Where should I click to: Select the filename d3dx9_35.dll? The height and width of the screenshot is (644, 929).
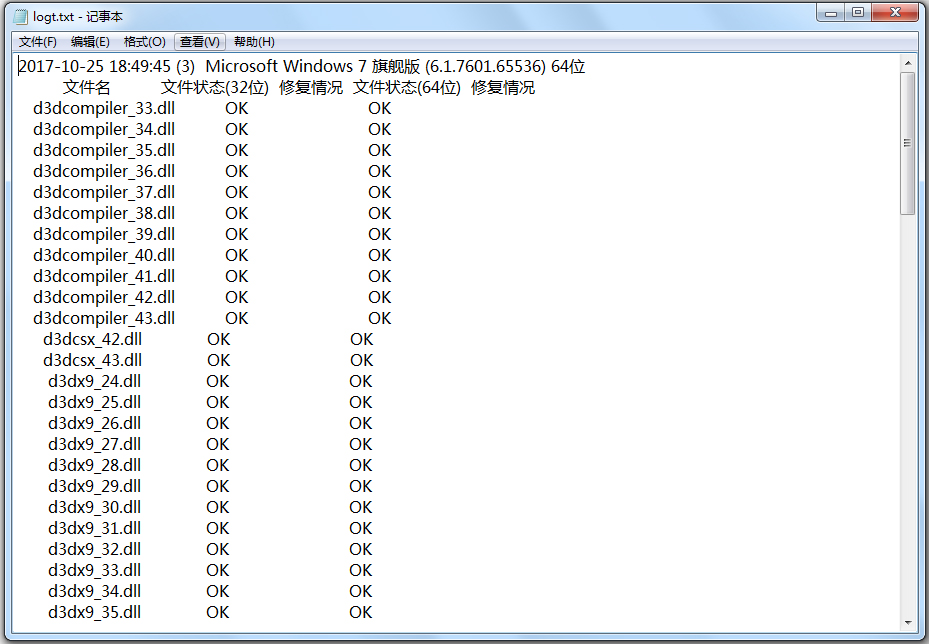tap(94, 612)
